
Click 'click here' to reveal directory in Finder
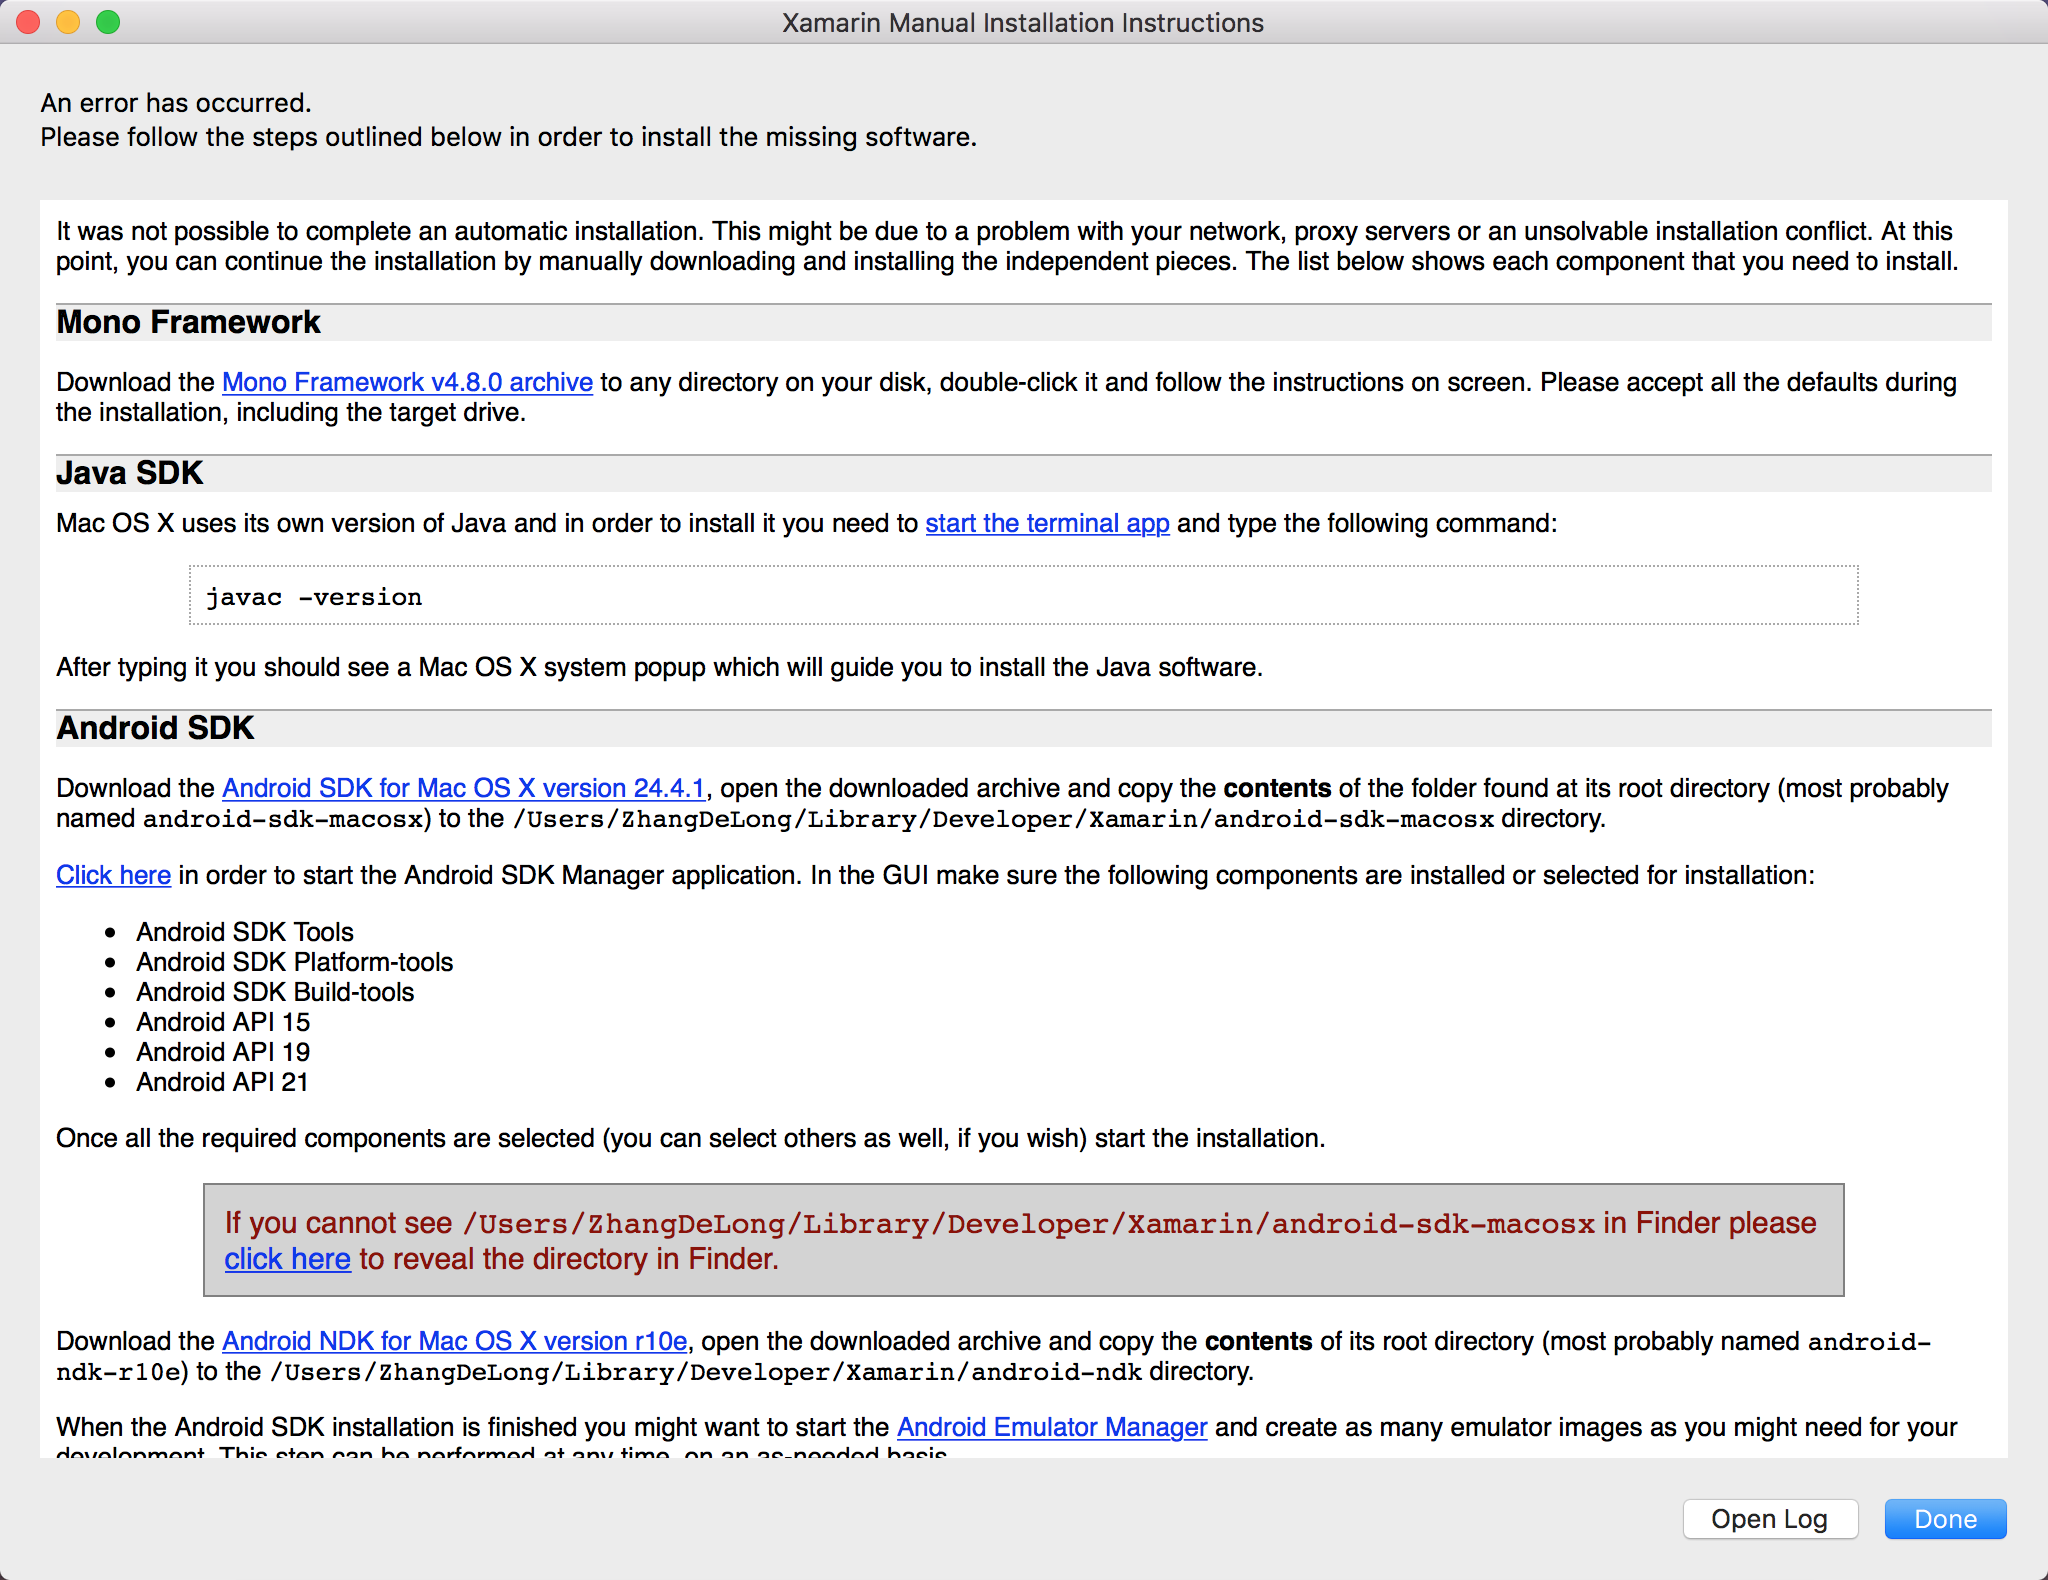(x=287, y=1259)
